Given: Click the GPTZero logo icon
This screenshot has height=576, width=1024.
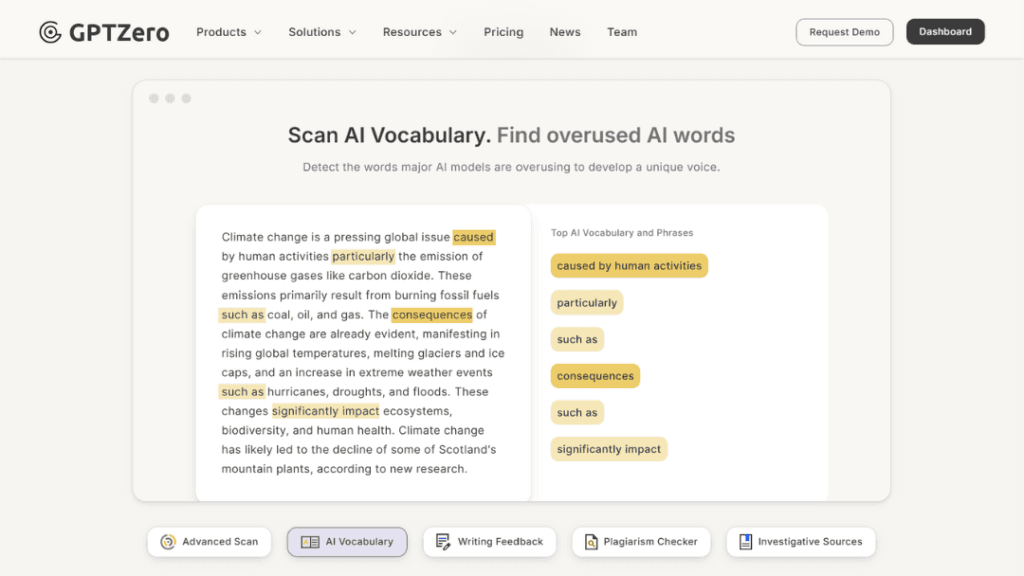Looking at the screenshot, I should click(50, 32).
